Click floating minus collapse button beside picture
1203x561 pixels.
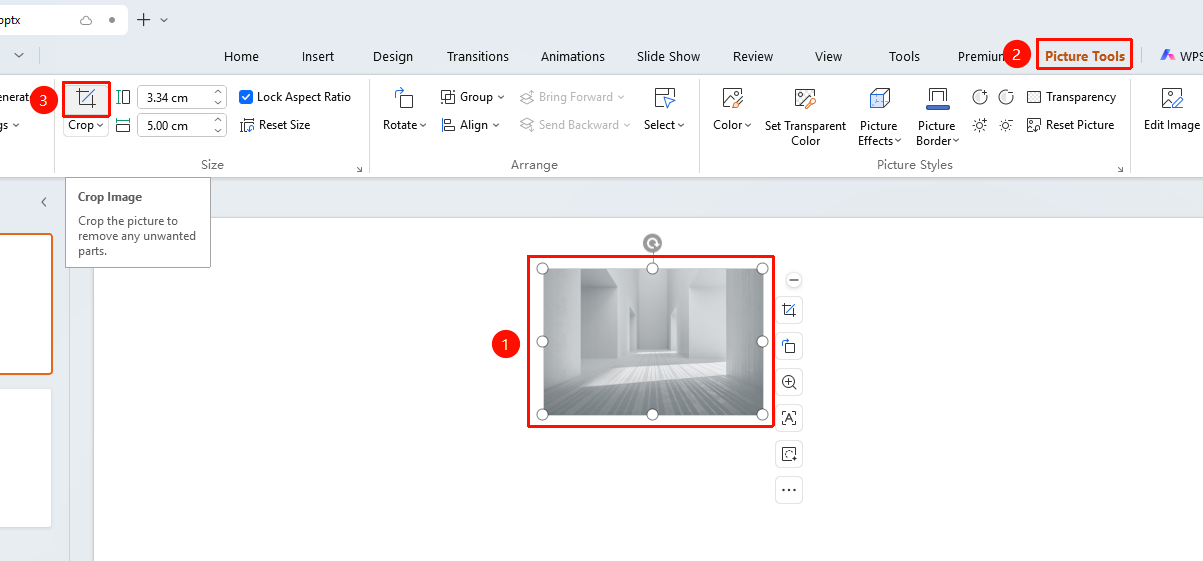click(794, 281)
